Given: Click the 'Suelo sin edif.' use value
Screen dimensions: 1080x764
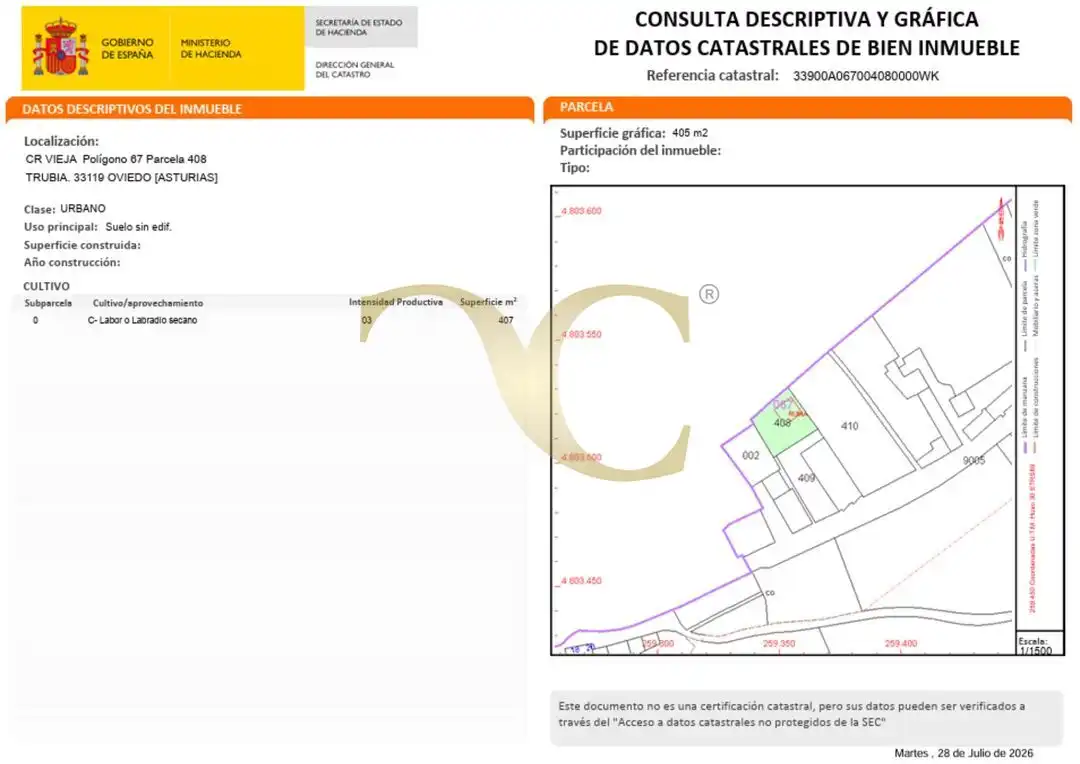Looking at the screenshot, I should tap(138, 227).
